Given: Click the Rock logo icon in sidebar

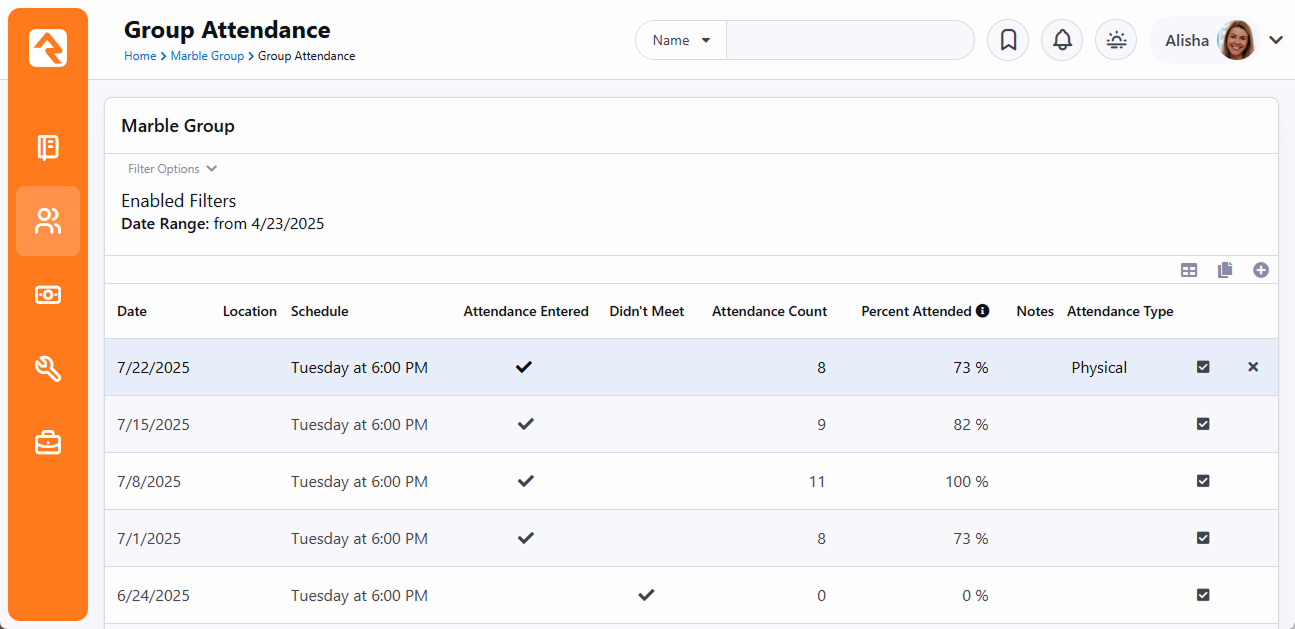Looking at the screenshot, I should pyautogui.click(x=48, y=48).
